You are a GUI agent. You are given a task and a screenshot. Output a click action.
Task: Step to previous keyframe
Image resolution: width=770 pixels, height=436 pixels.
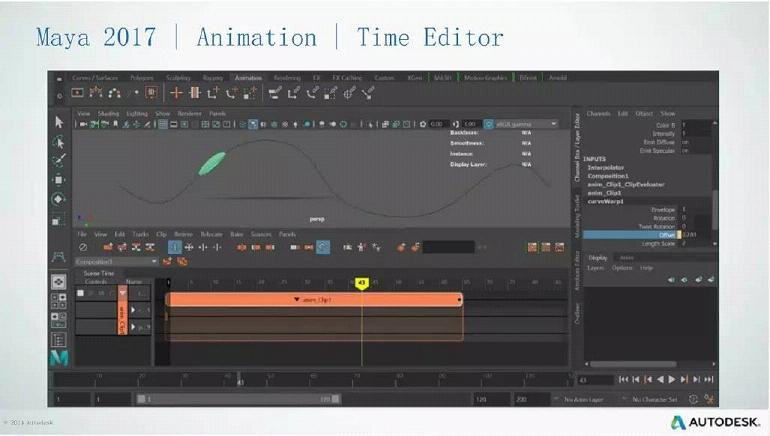648,380
